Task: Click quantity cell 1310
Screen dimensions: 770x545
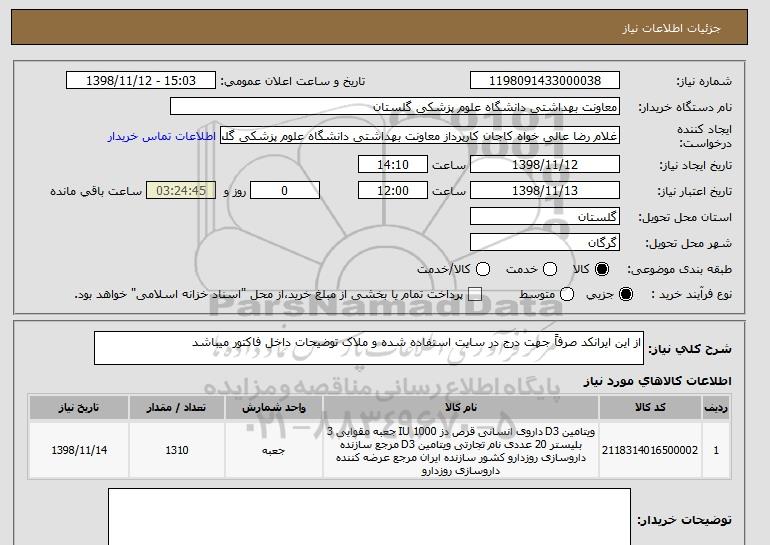Action: pos(177,450)
